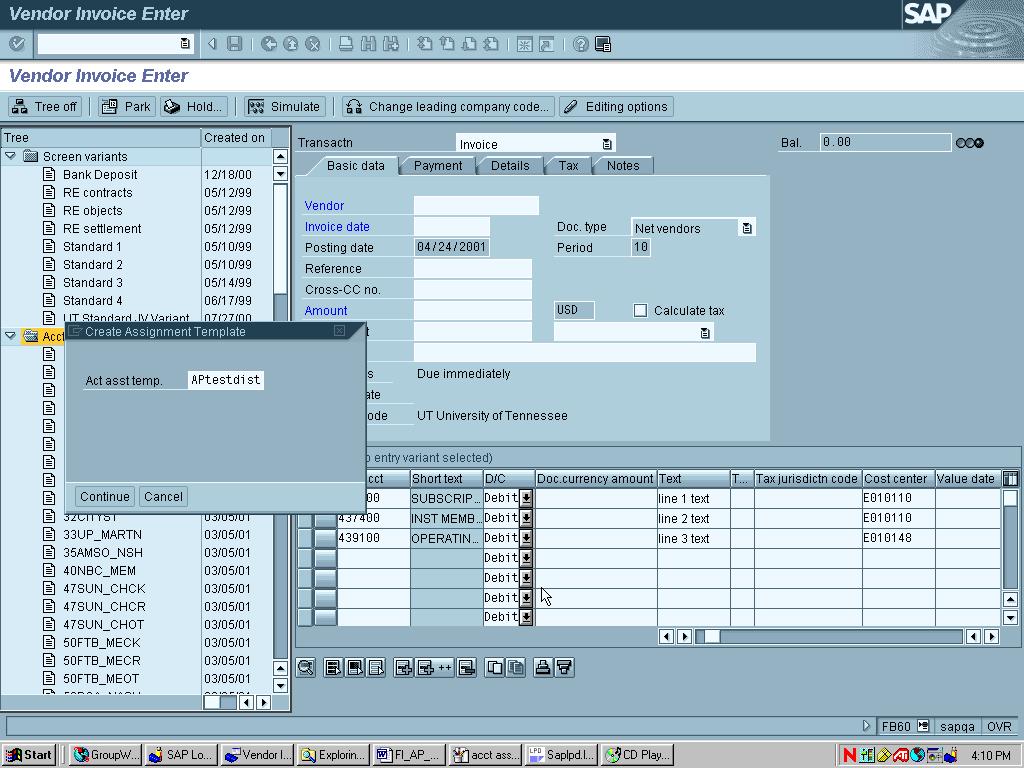Click the green Enter checkmark icon
This screenshot has height=768, width=1024.
coord(17,44)
